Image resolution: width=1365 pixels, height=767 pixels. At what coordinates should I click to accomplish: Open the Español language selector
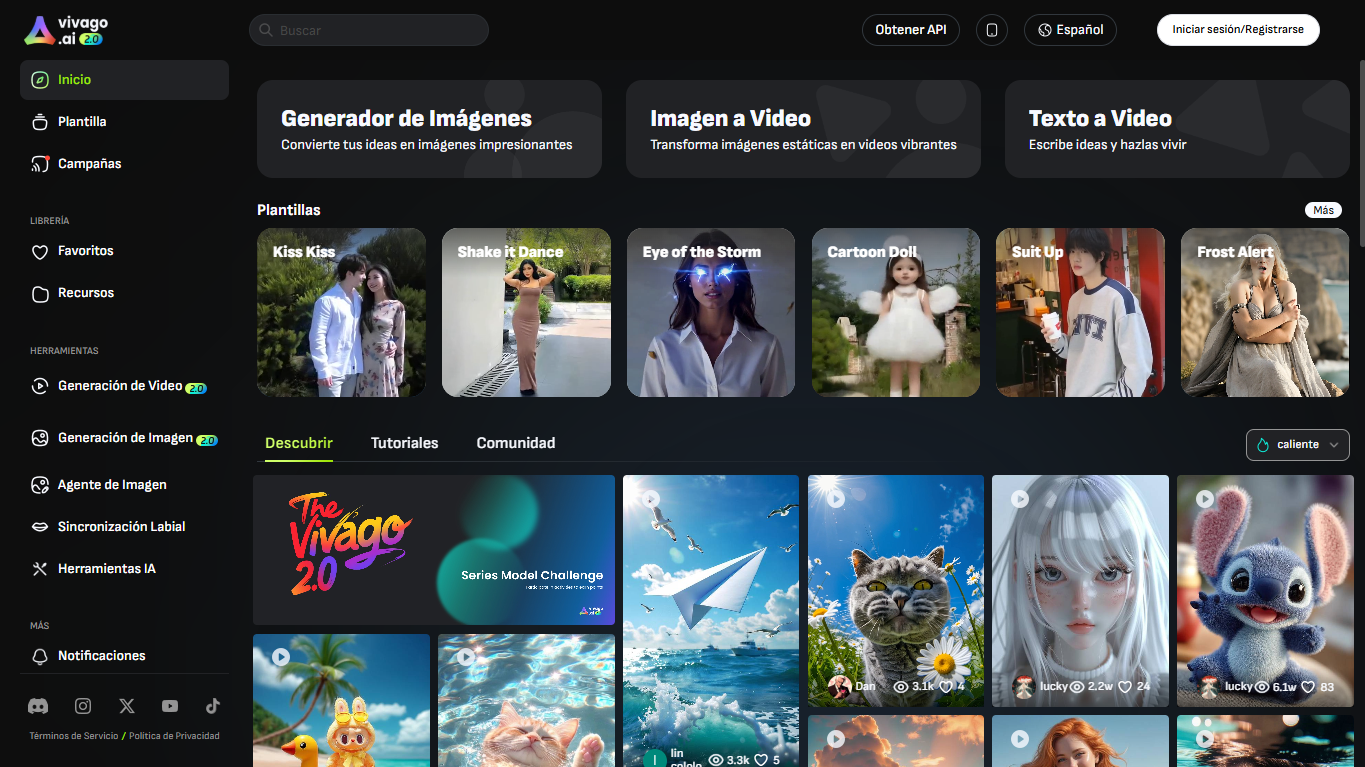tap(1070, 30)
